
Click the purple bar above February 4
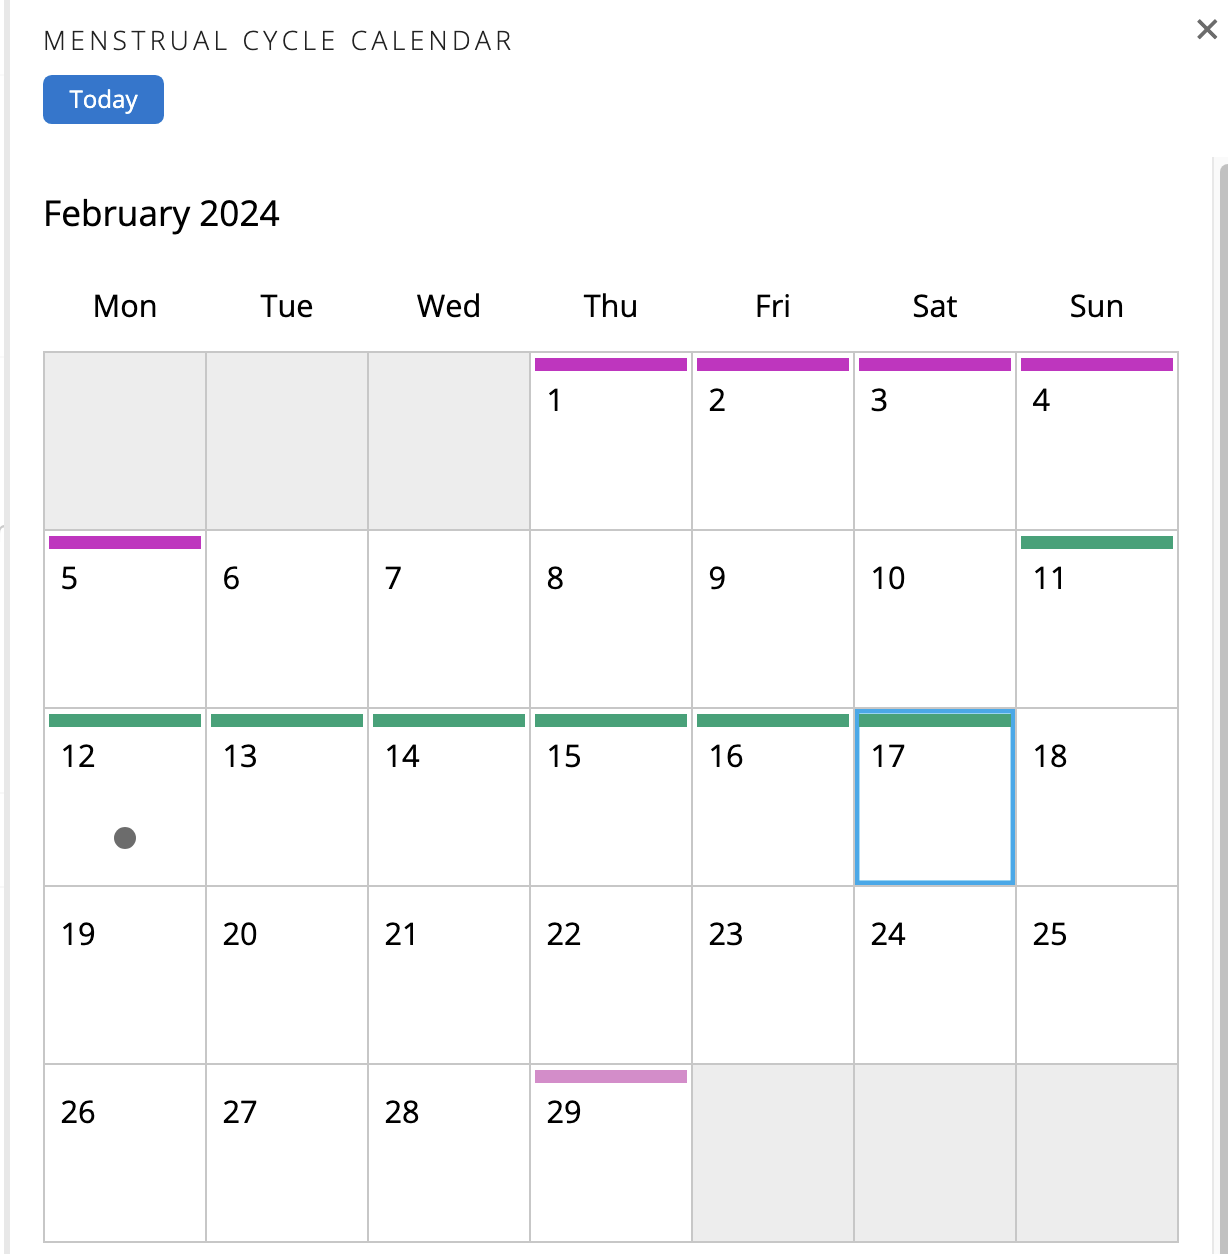pos(1097,364)
